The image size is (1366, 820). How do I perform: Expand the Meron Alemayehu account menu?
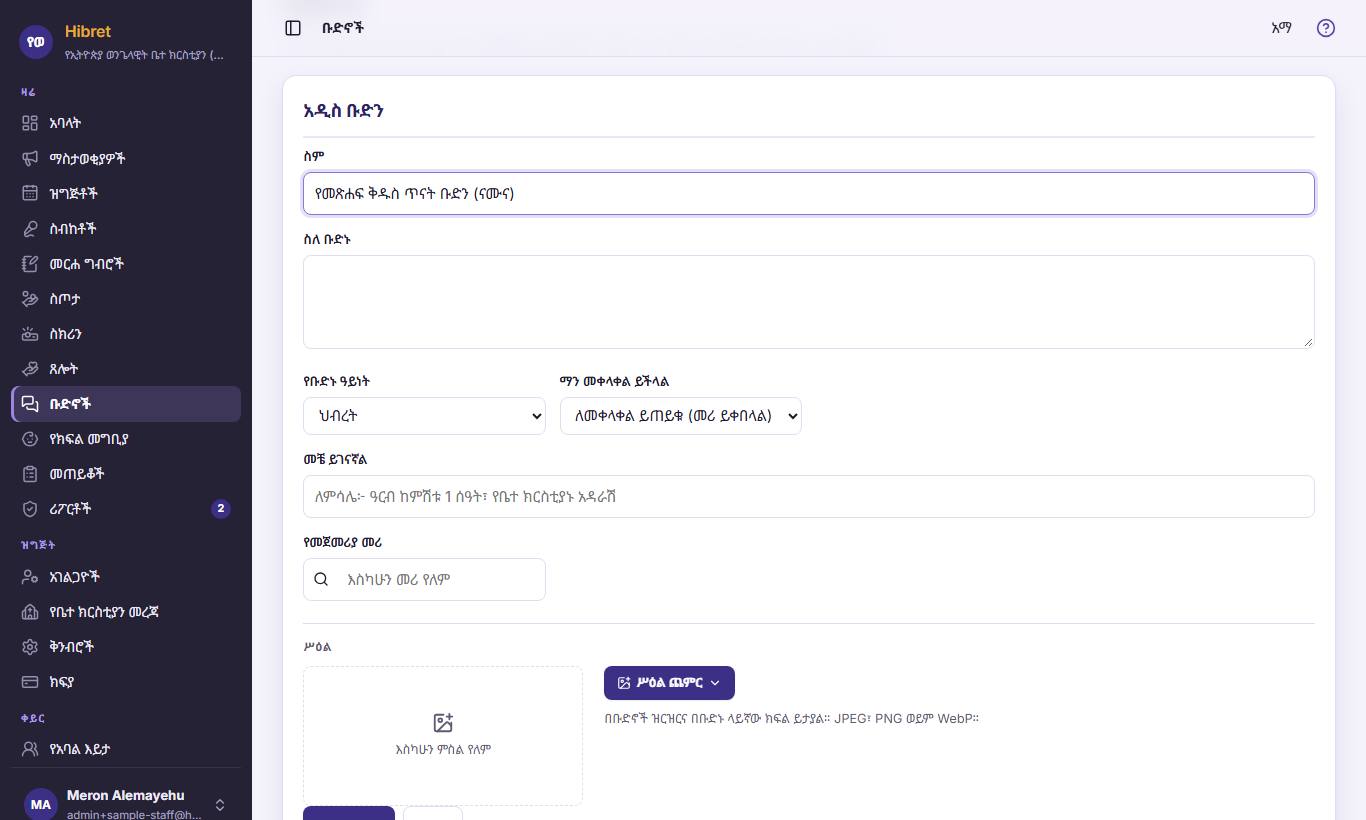[220, 804]
